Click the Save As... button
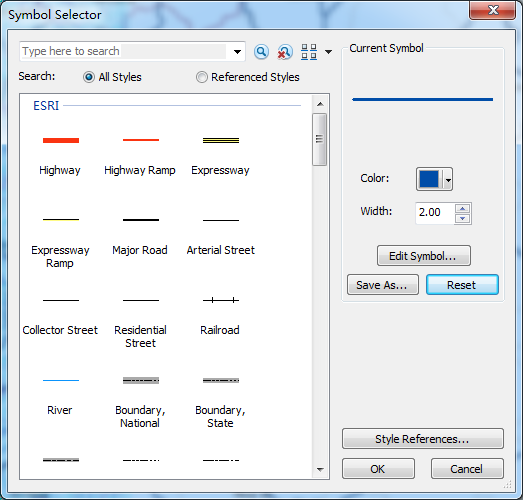This screenshot has height=500, width=523. [x=383, y=285]
